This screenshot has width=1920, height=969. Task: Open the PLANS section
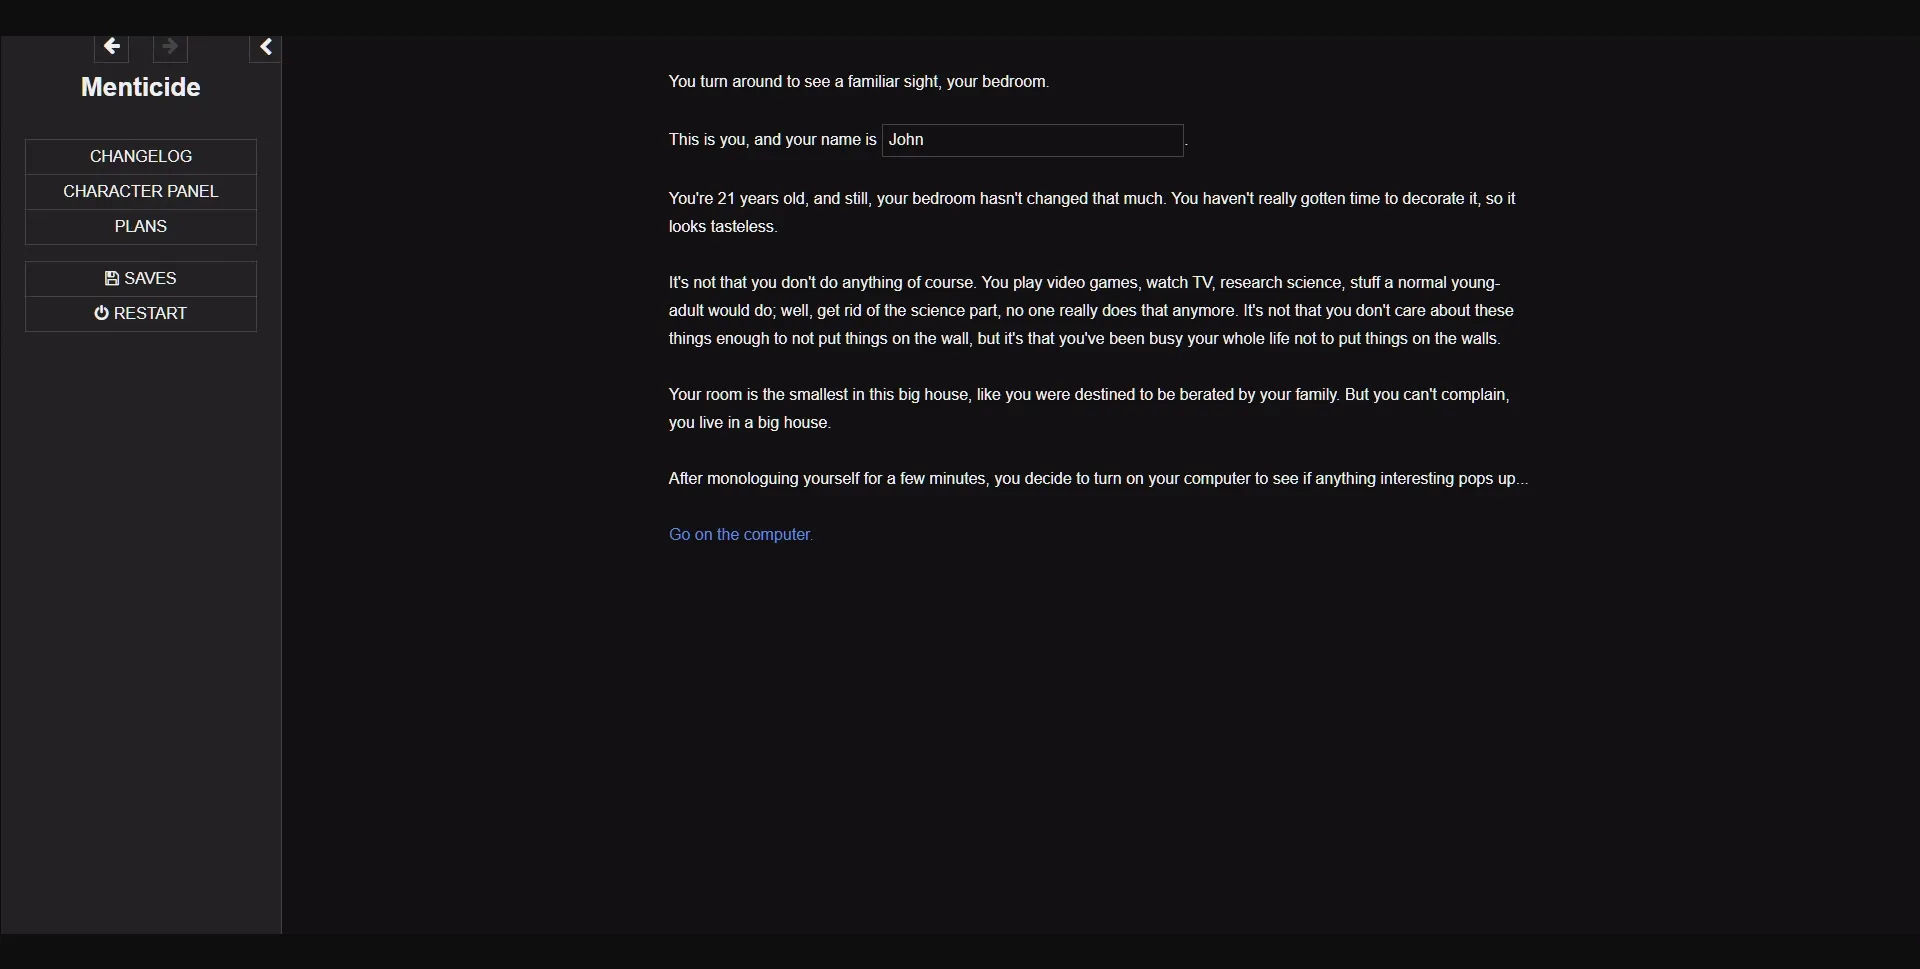click(x=140, y=226)
